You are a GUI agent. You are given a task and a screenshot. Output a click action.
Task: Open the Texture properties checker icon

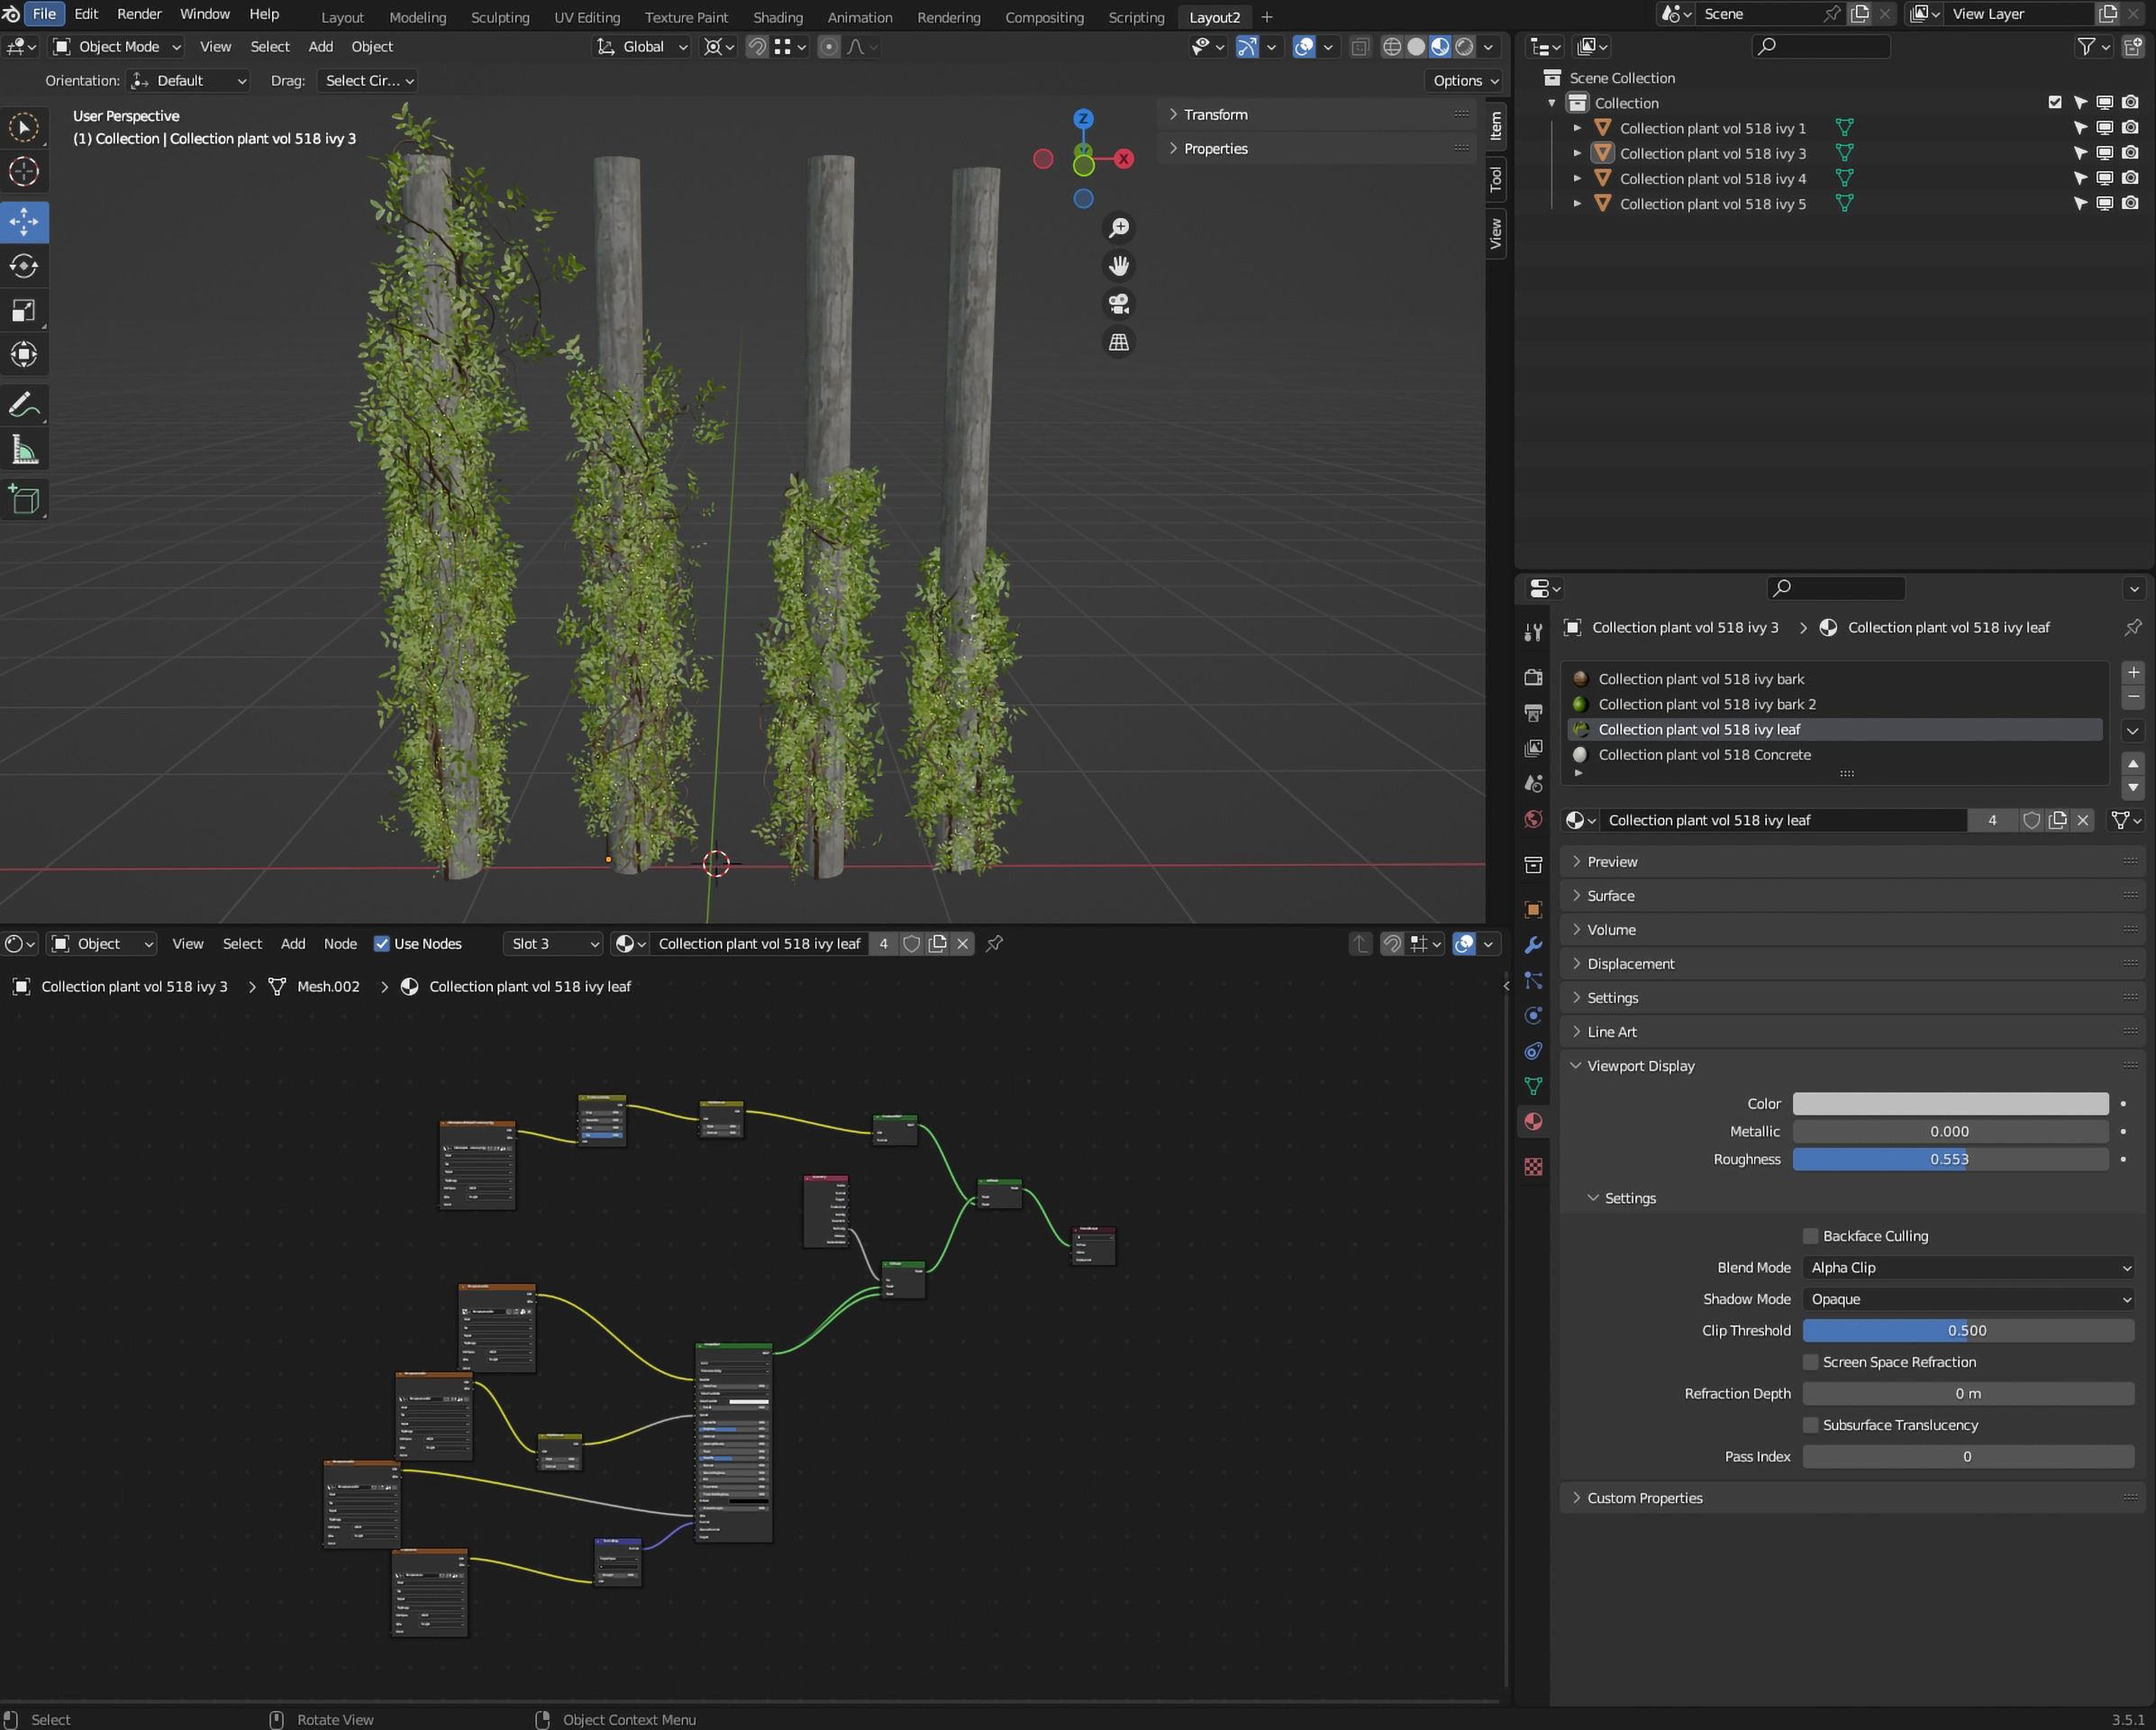coord(1533,1167)
